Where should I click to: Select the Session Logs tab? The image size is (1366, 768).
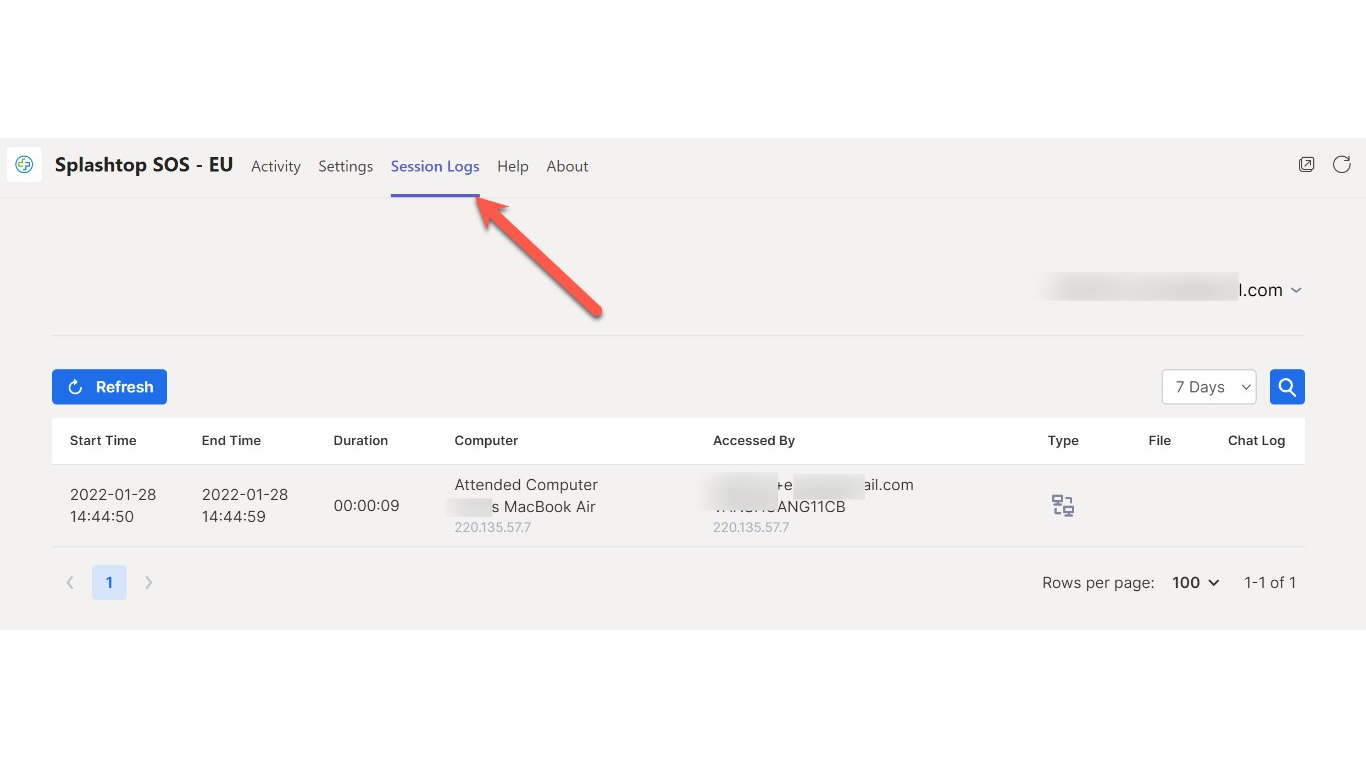point(435,167)
